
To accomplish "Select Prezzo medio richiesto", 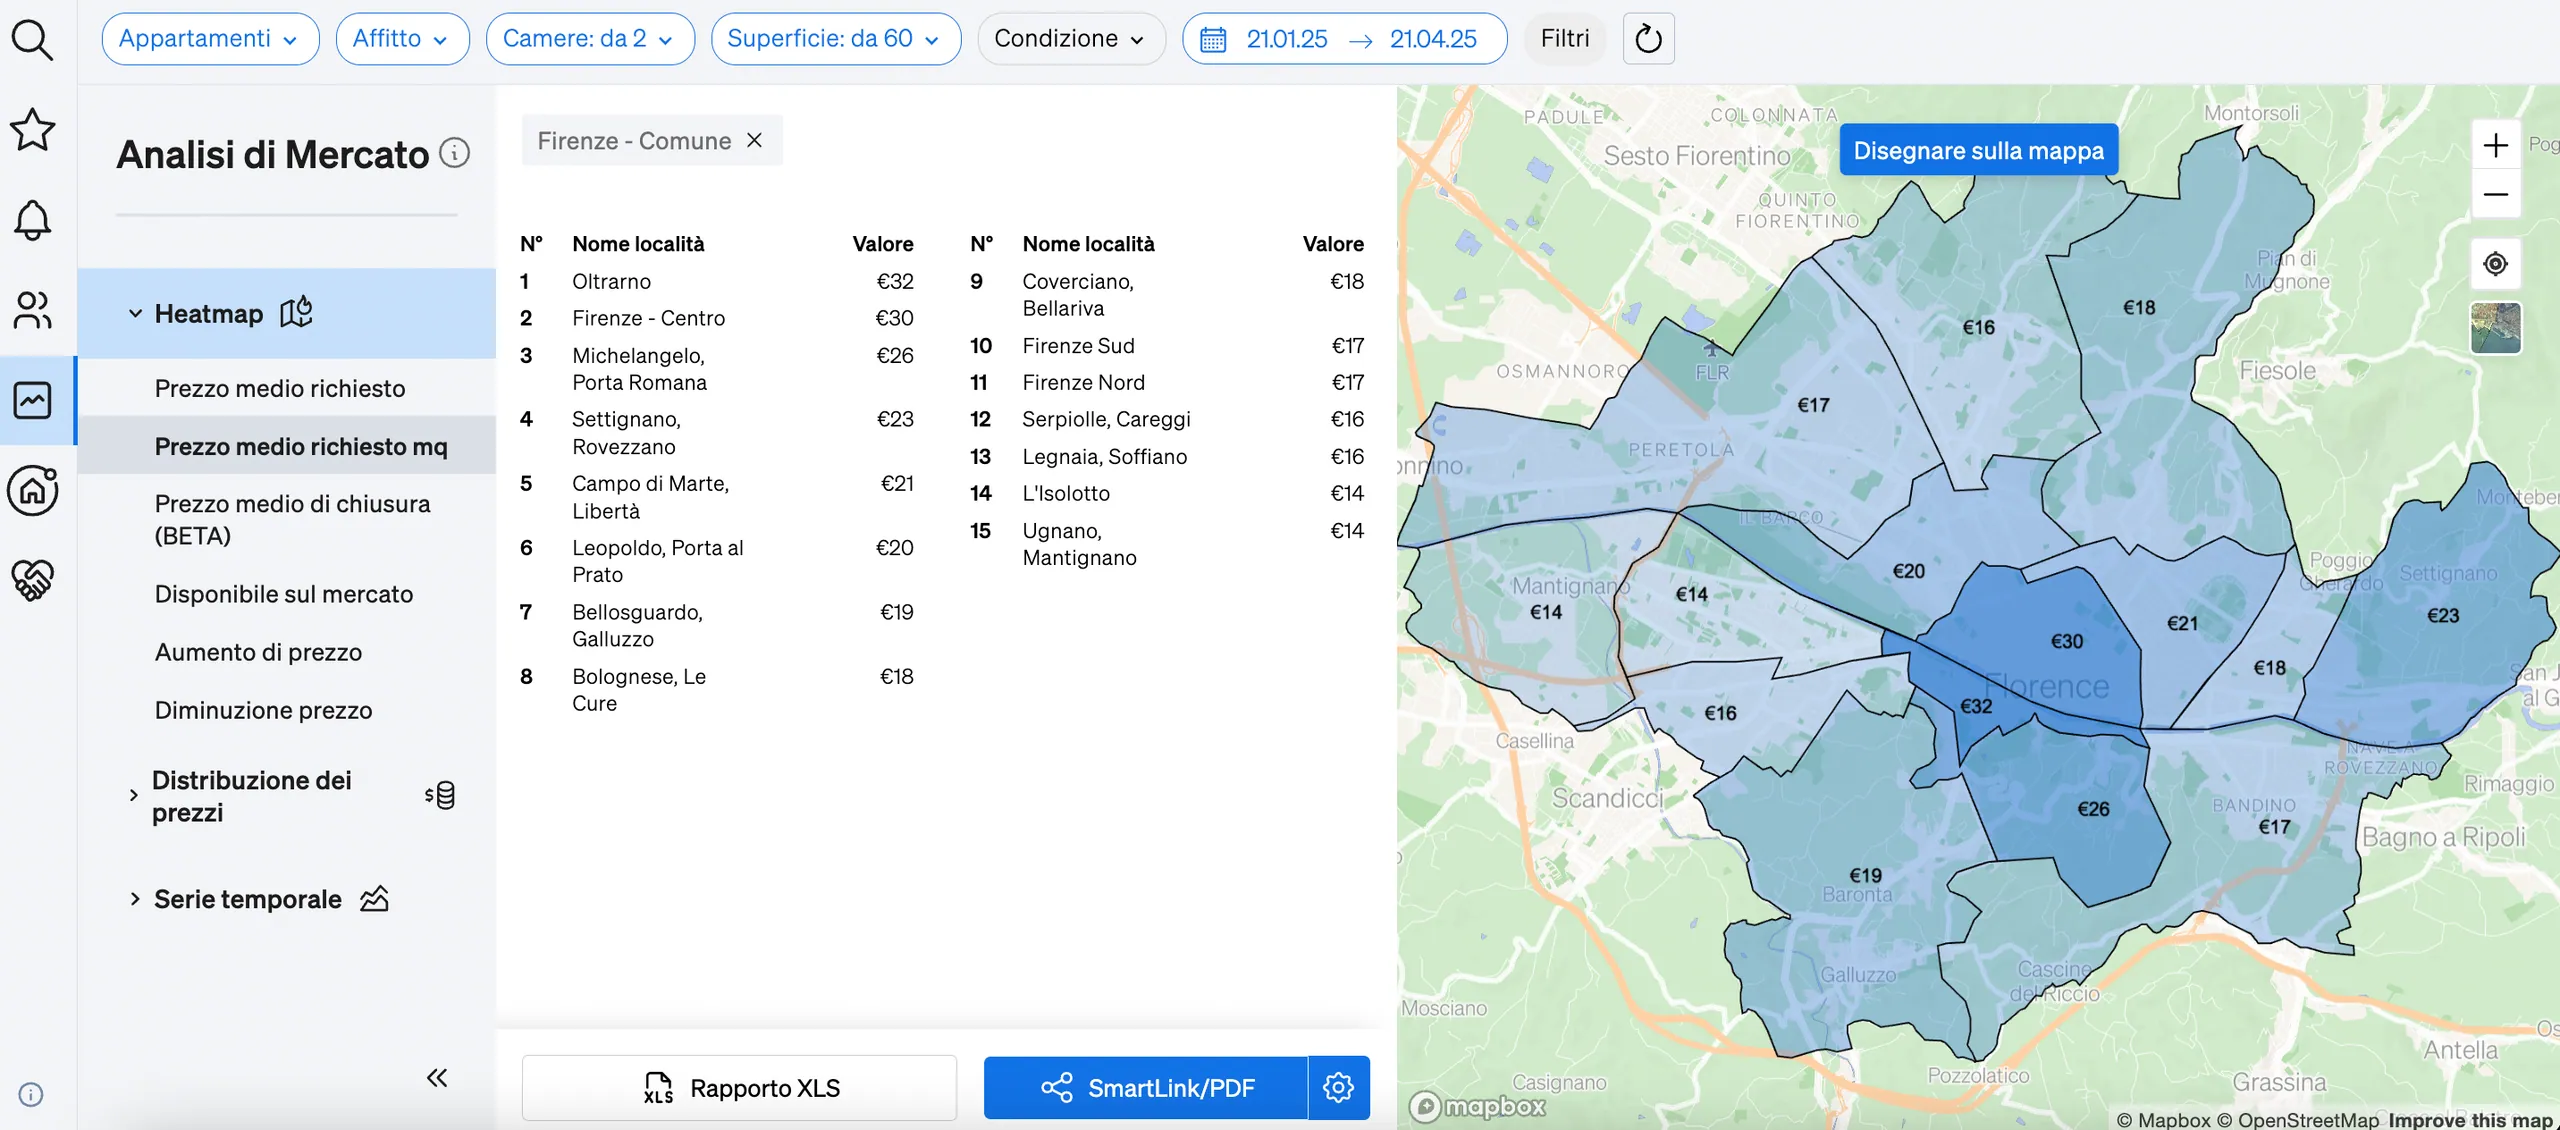I will click(280, 388).
